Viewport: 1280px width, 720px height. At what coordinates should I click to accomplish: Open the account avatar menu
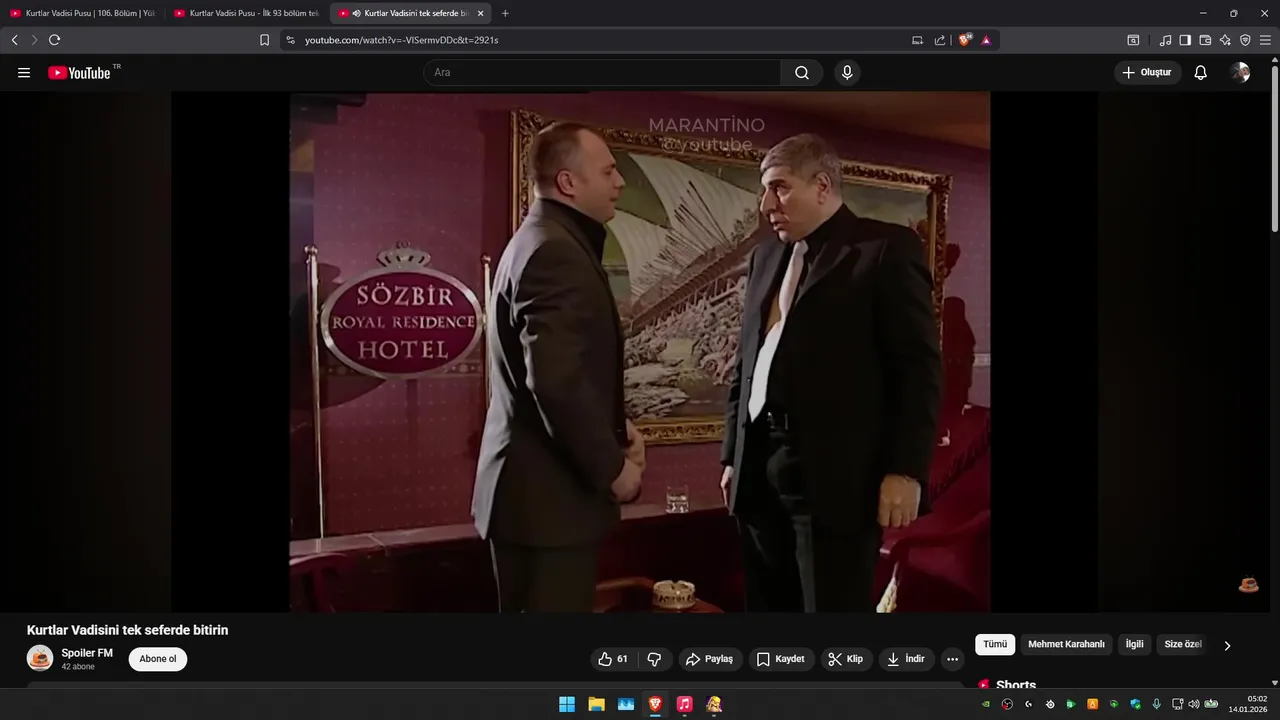coord(1240,73)
